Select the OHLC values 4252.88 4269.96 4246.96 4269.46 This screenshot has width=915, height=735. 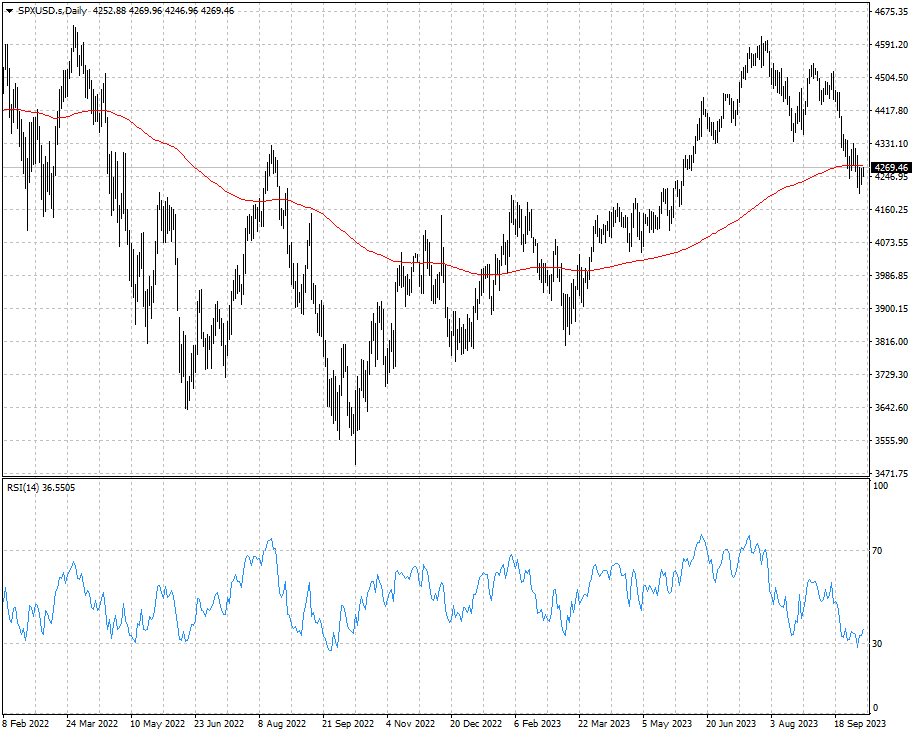point(164,10)
